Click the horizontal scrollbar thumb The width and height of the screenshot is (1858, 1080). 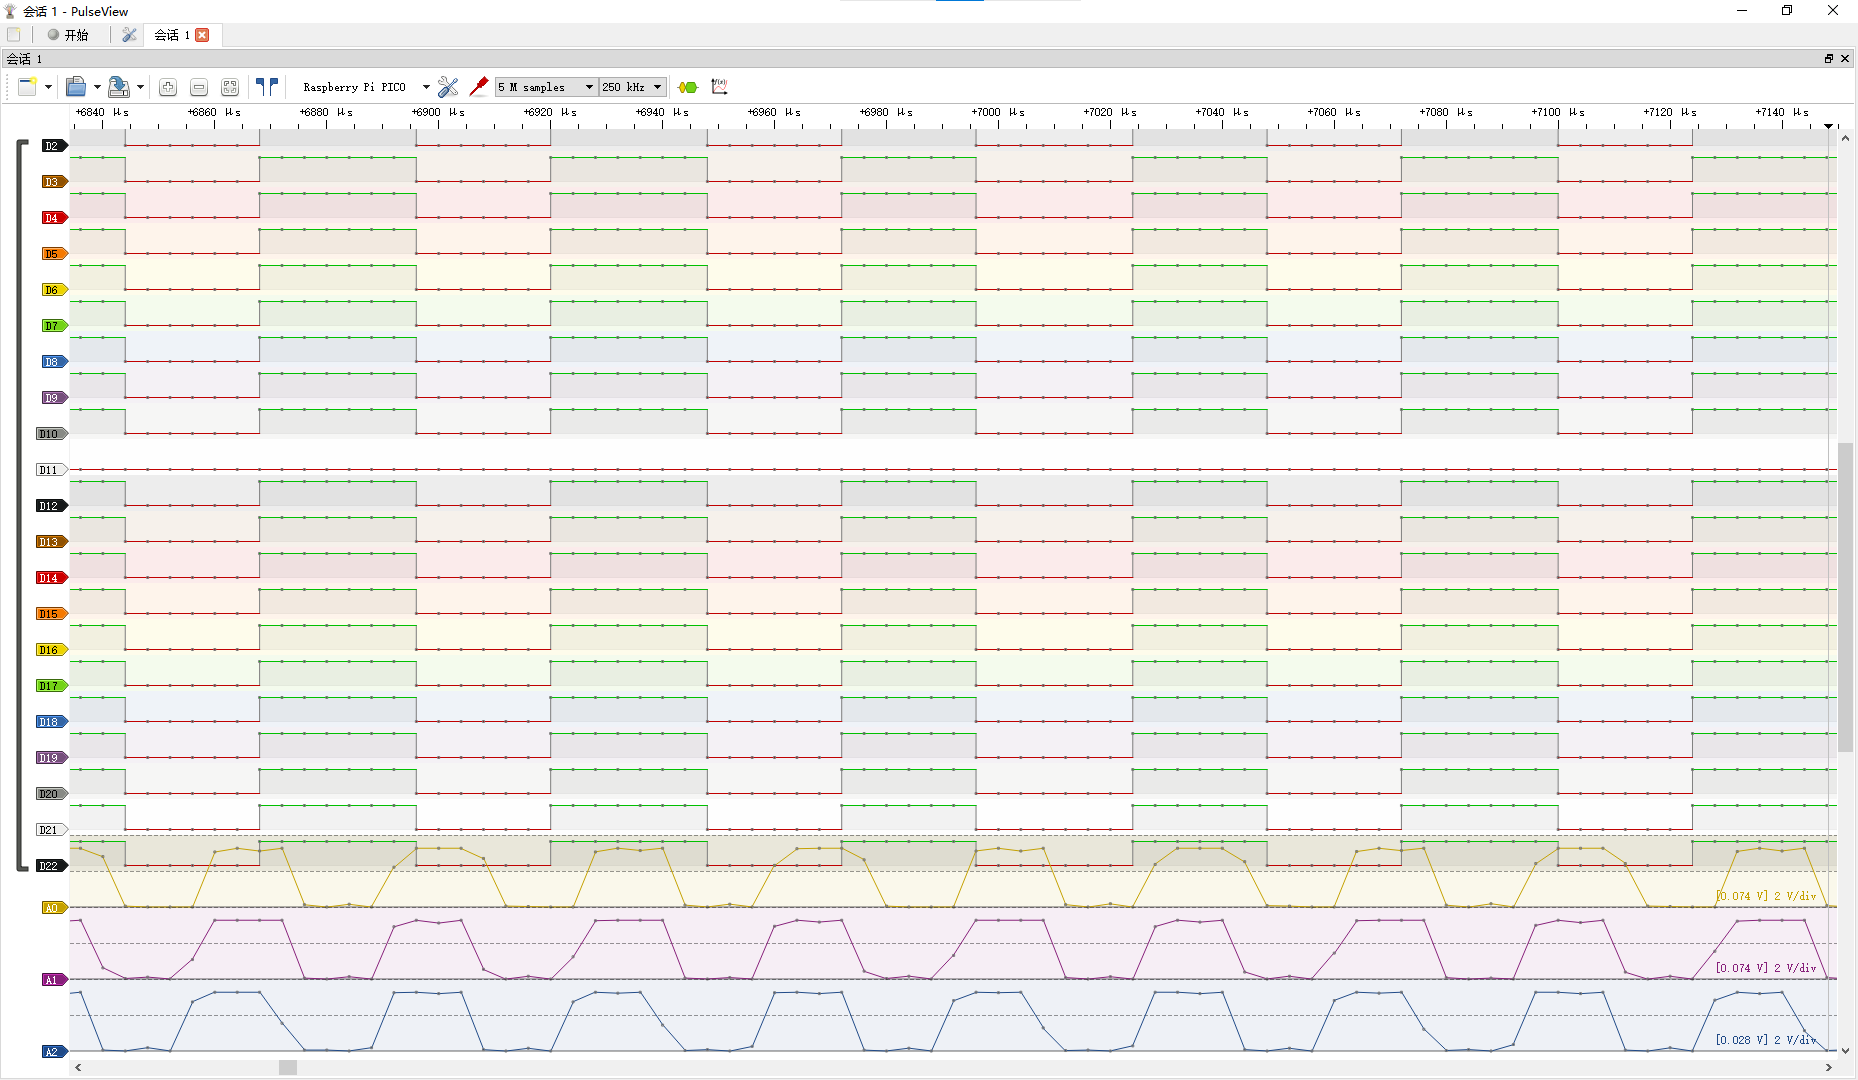(x=288, y=1067)
